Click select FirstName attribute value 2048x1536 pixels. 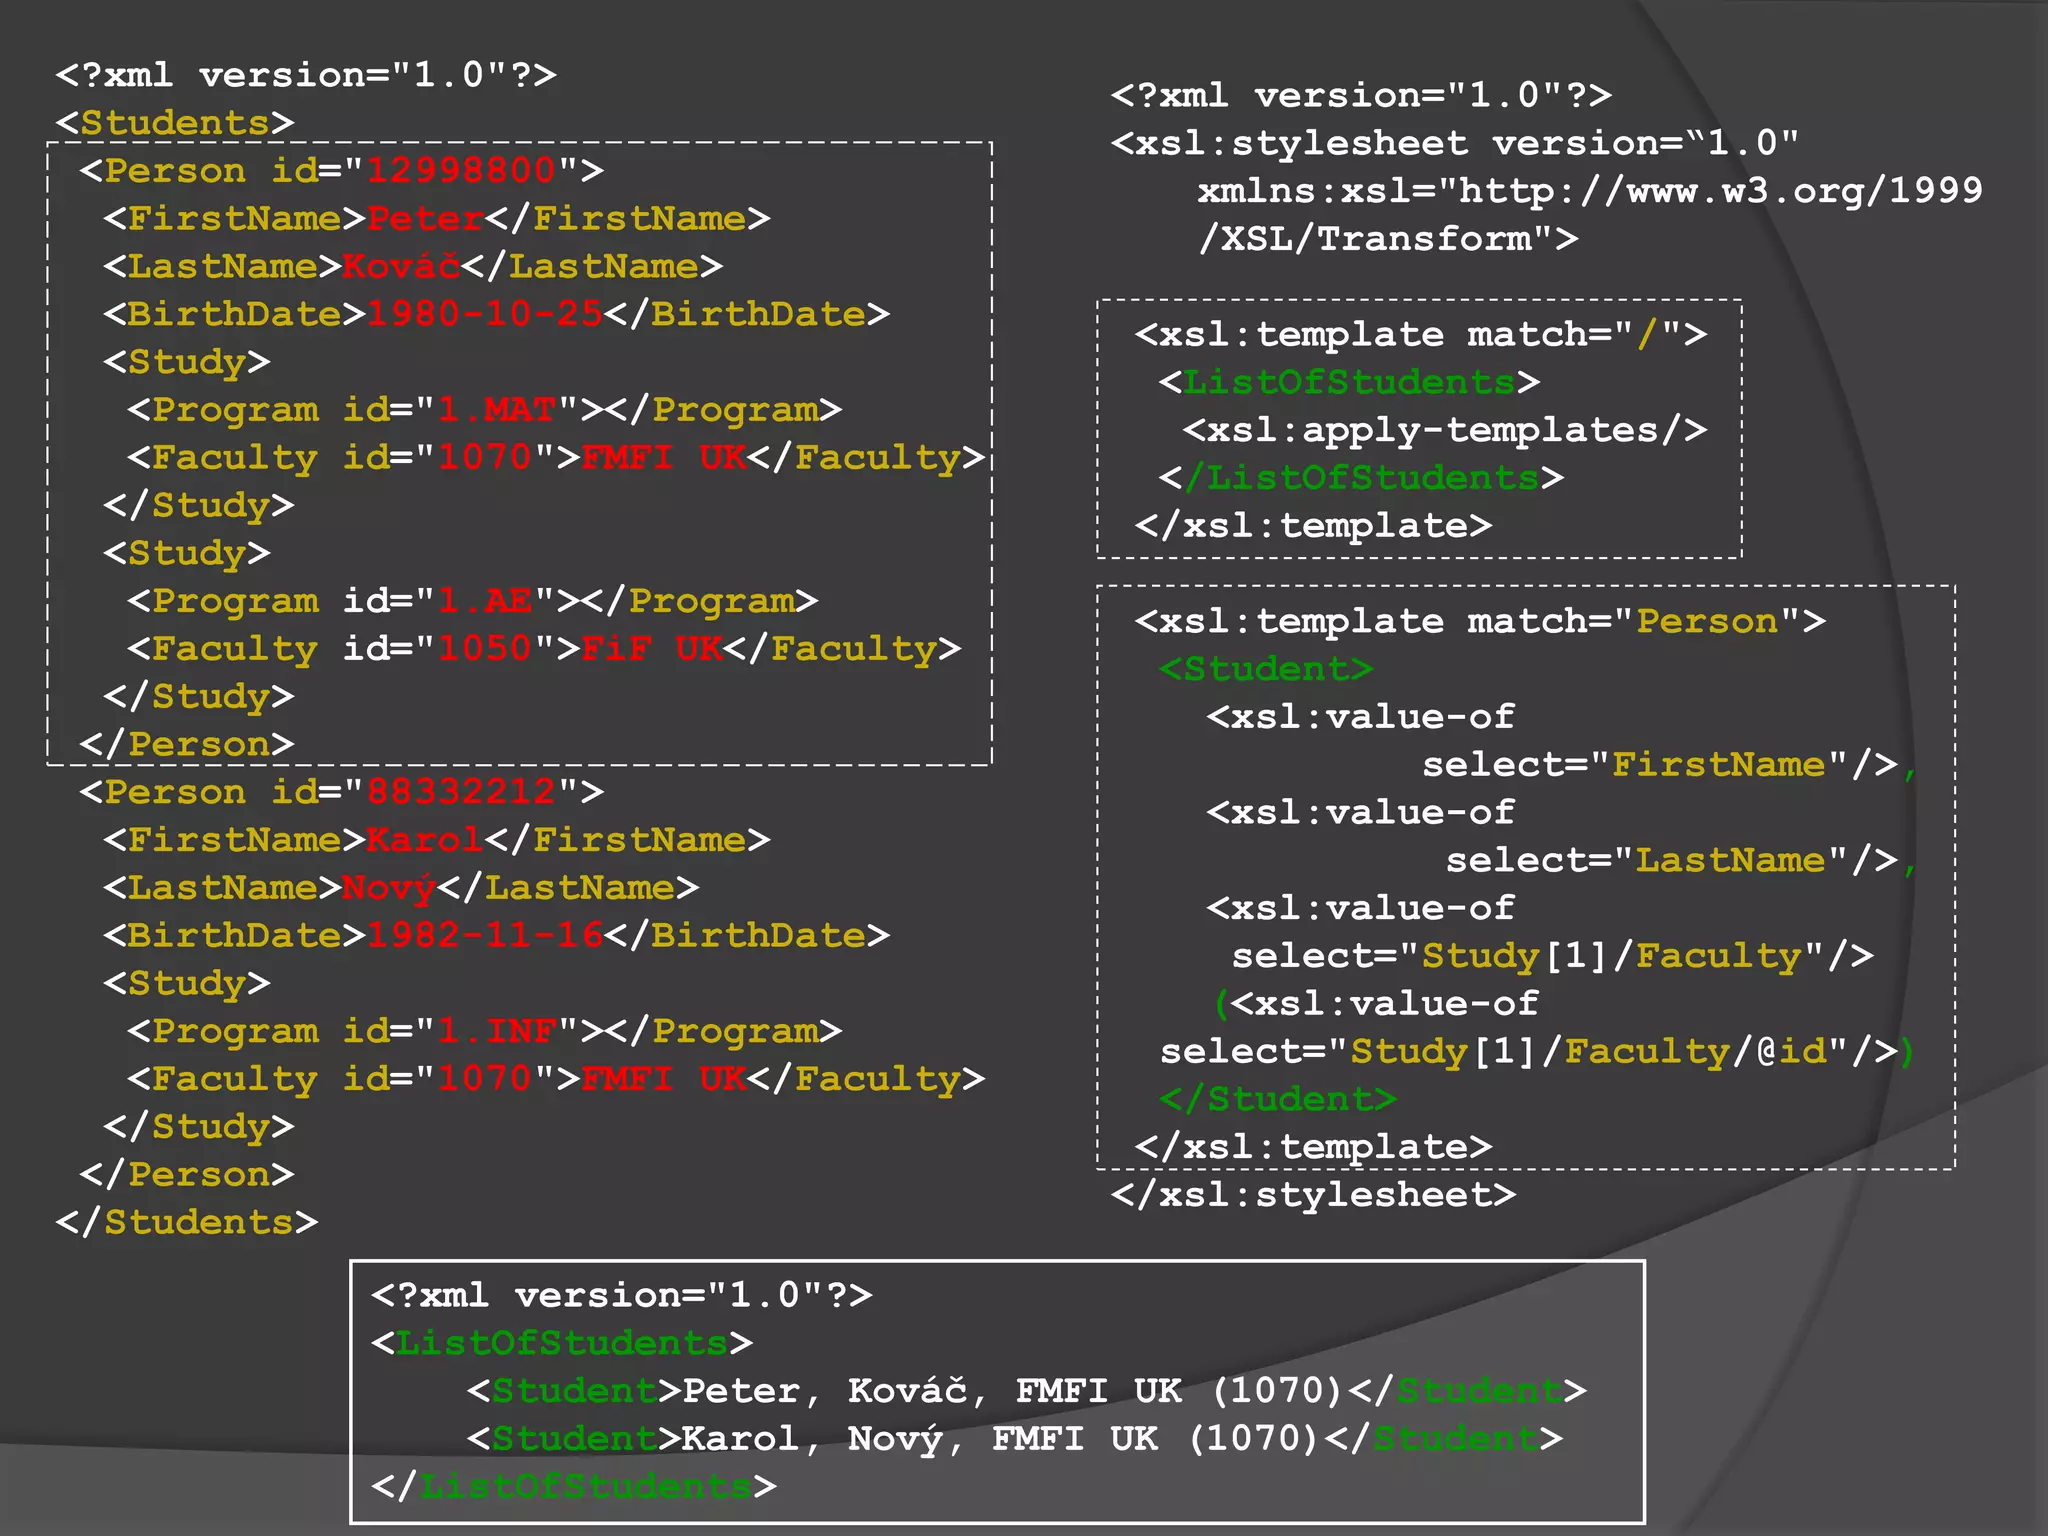1718,765
